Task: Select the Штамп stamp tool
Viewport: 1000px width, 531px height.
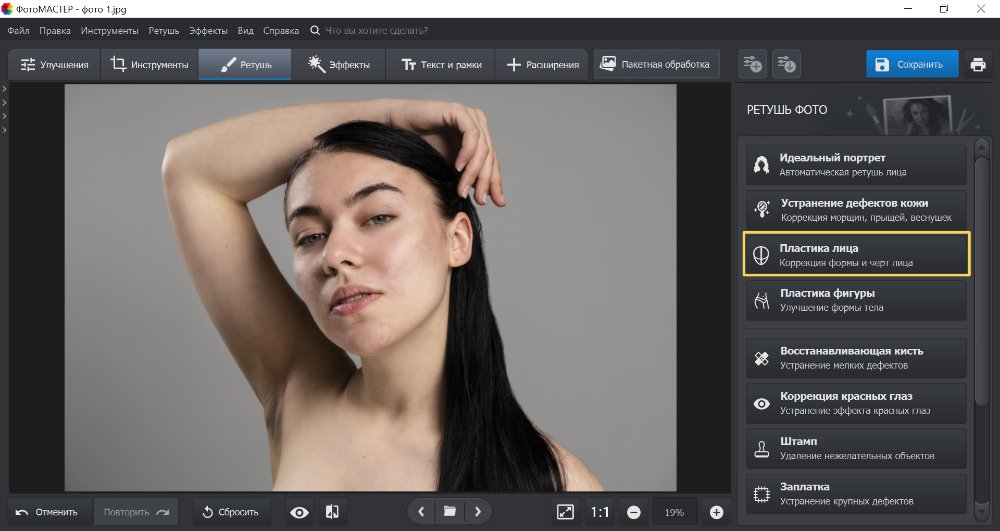Action: coord(856,447)
